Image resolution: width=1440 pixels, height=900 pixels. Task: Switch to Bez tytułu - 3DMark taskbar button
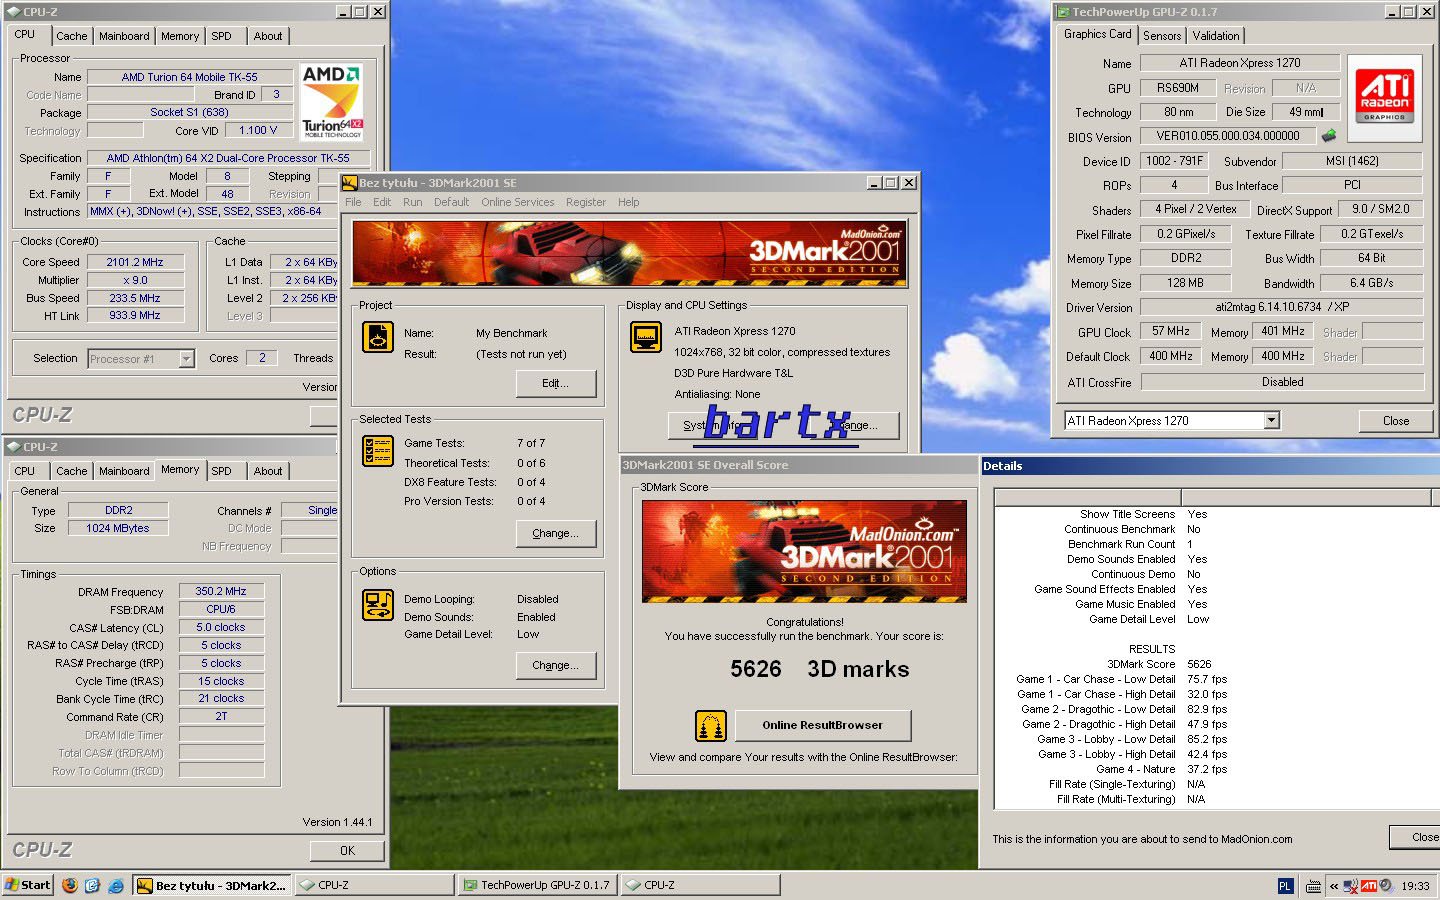coord(212,885)
